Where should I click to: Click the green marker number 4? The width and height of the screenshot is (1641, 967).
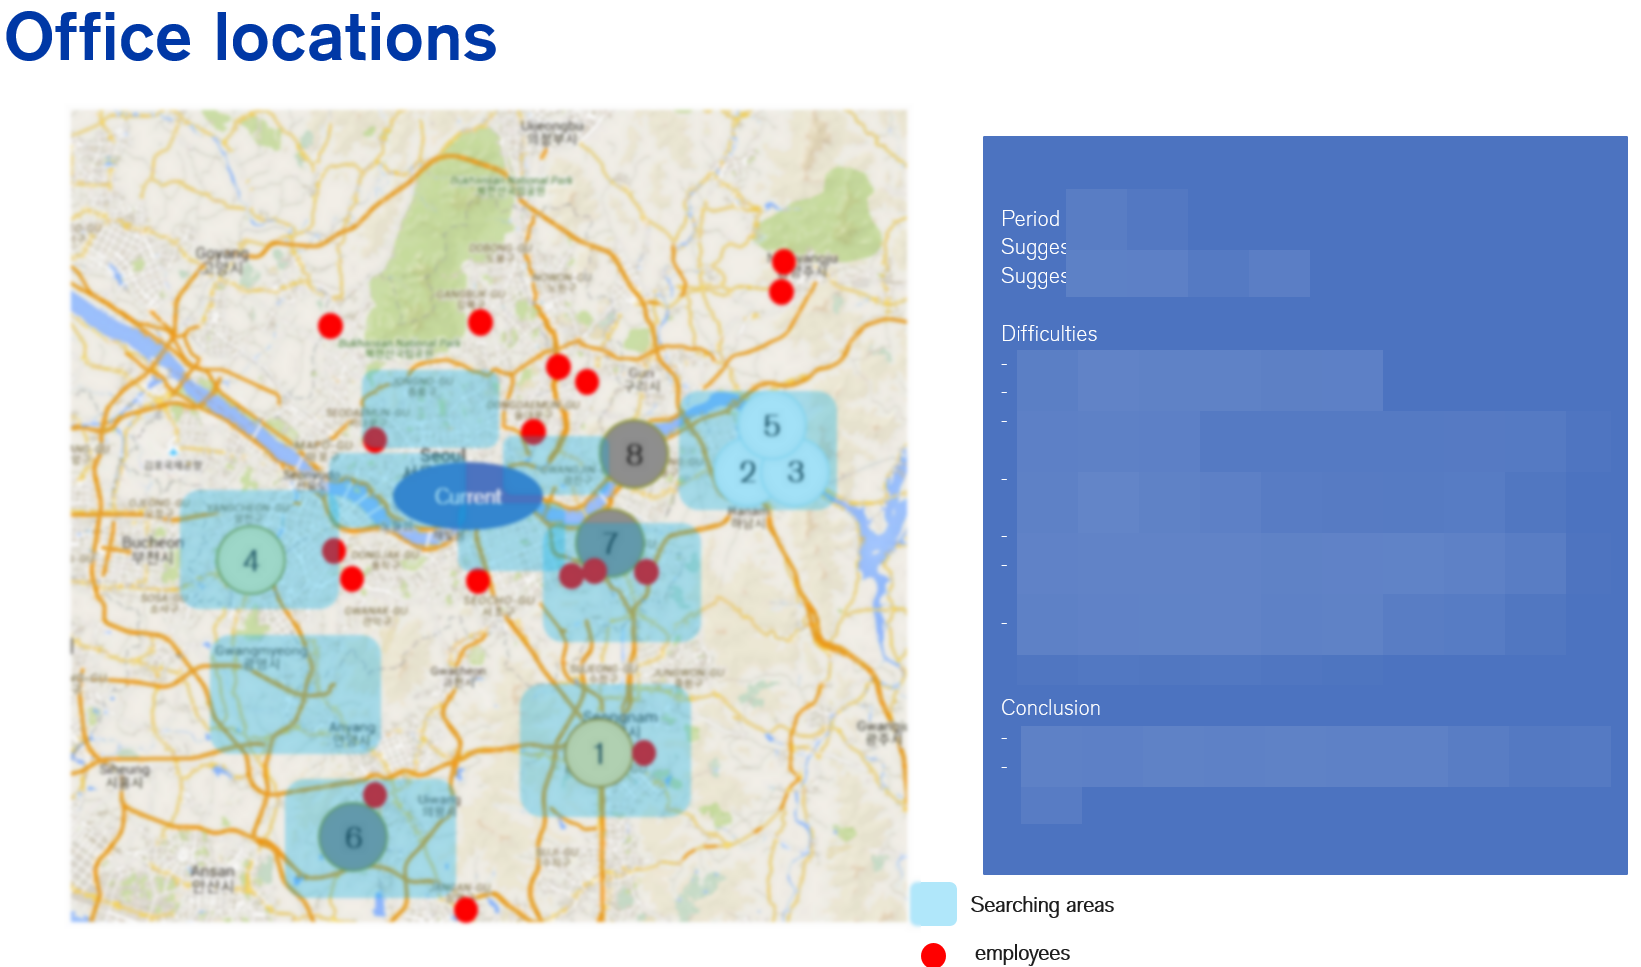pyautogui.click(x=251, y=560)
